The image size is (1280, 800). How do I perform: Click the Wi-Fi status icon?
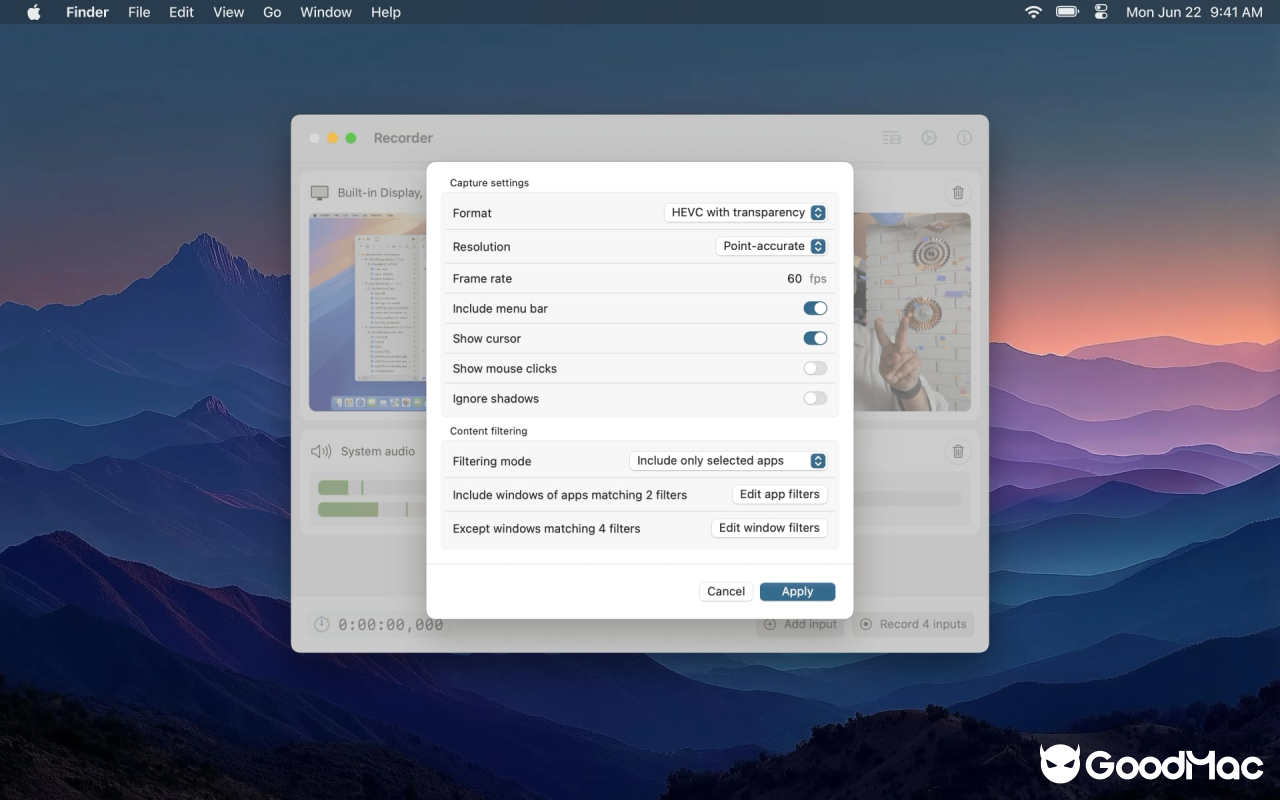coord(1033,12)
